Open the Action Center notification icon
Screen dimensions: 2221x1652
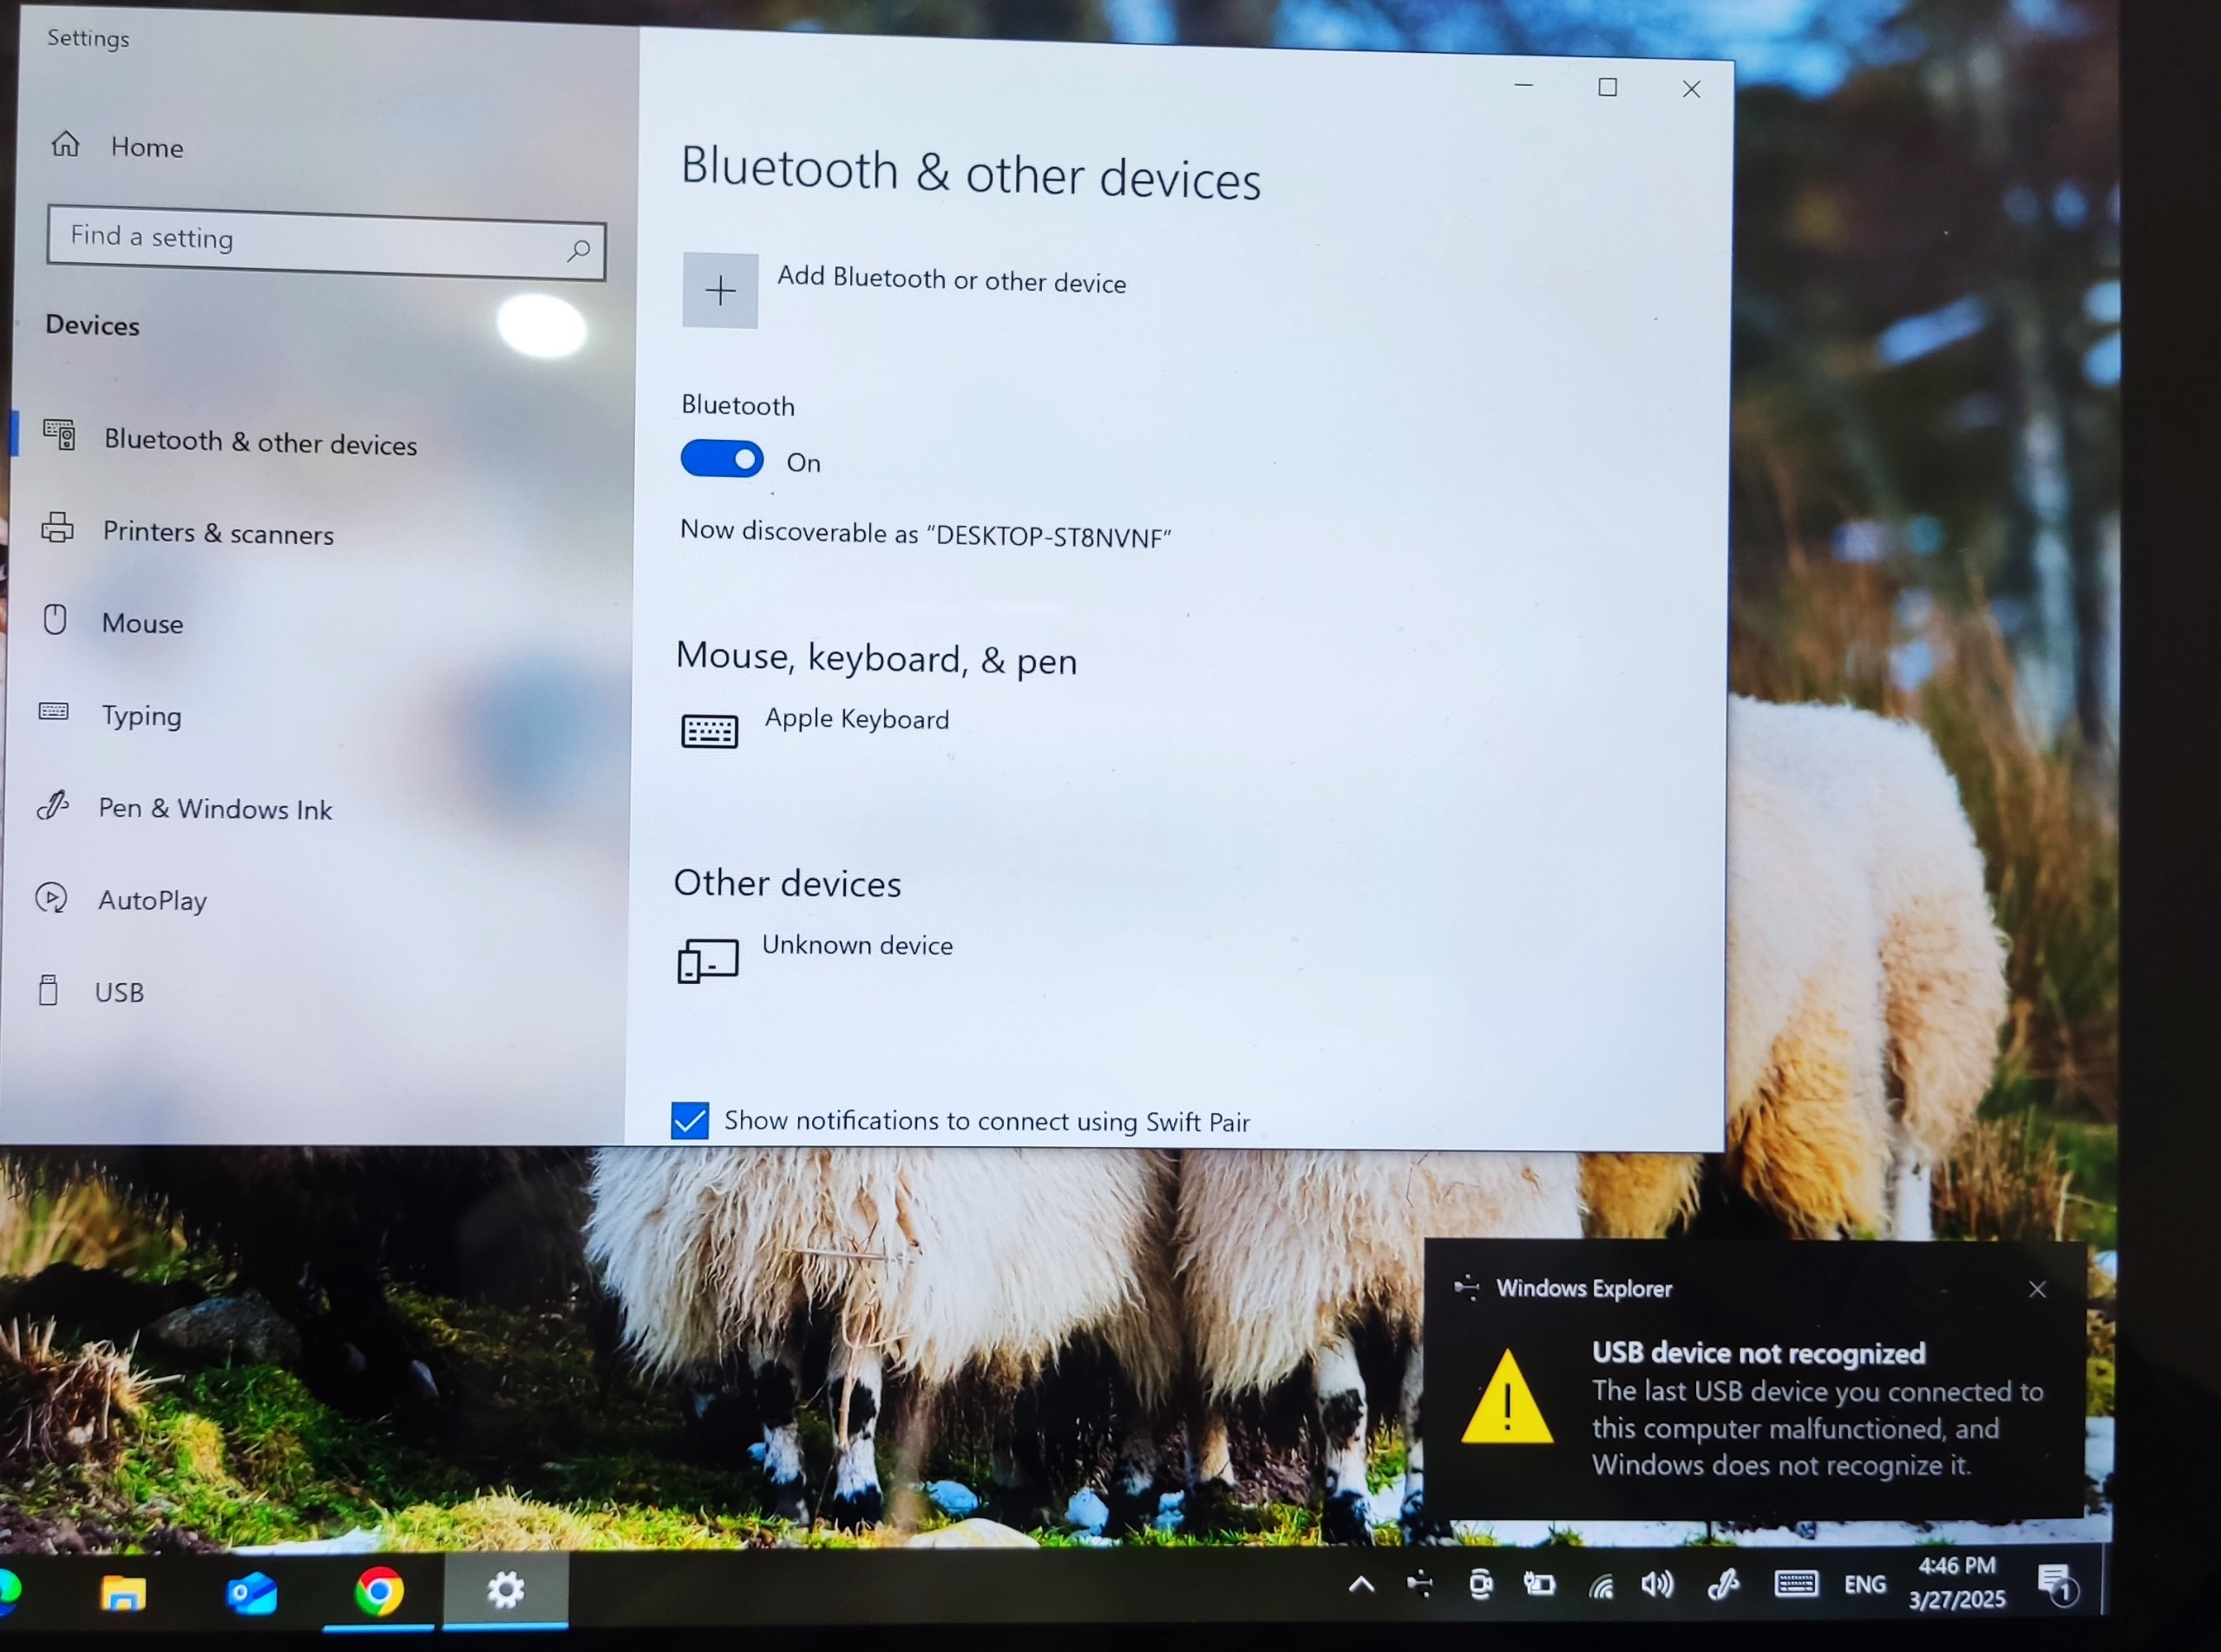pyautogui.click(x=2056, y=1584)
